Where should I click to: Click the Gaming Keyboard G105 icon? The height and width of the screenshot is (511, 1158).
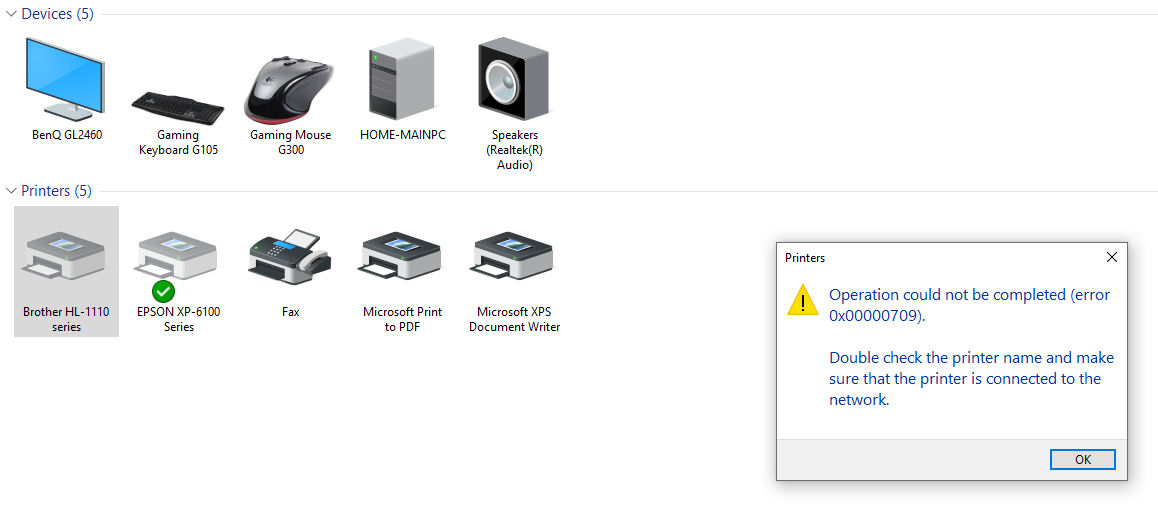178,103
